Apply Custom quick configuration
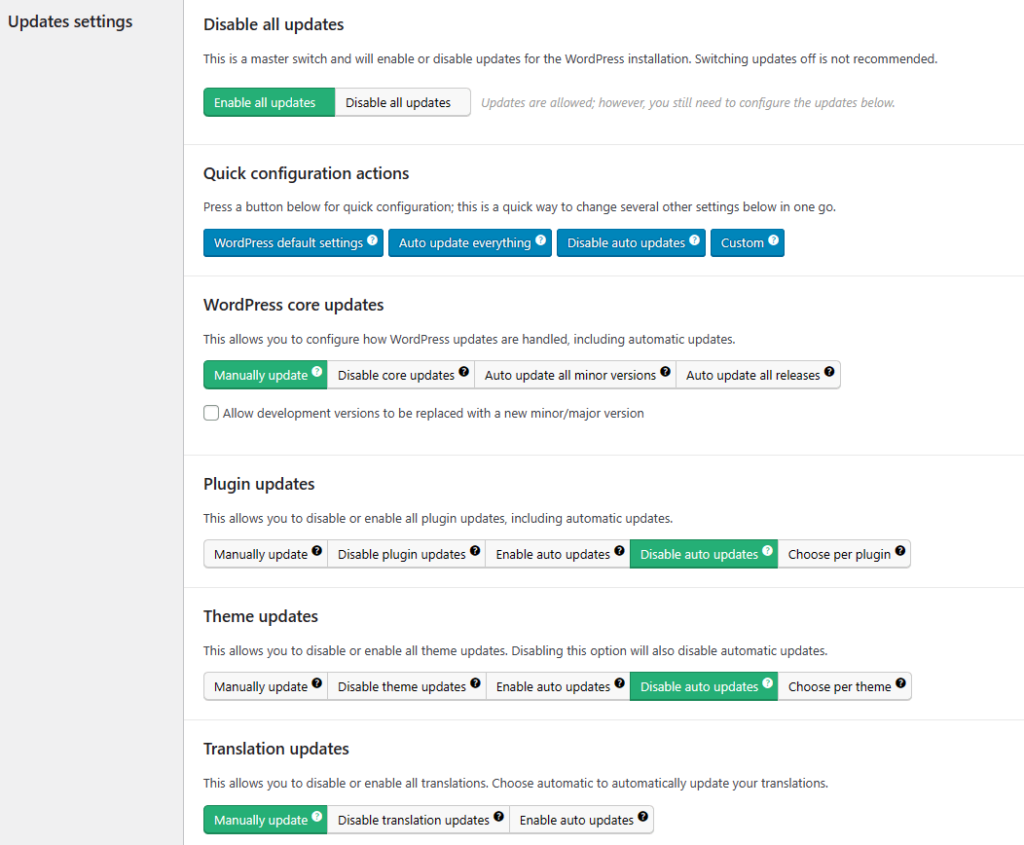 [747, 243]
